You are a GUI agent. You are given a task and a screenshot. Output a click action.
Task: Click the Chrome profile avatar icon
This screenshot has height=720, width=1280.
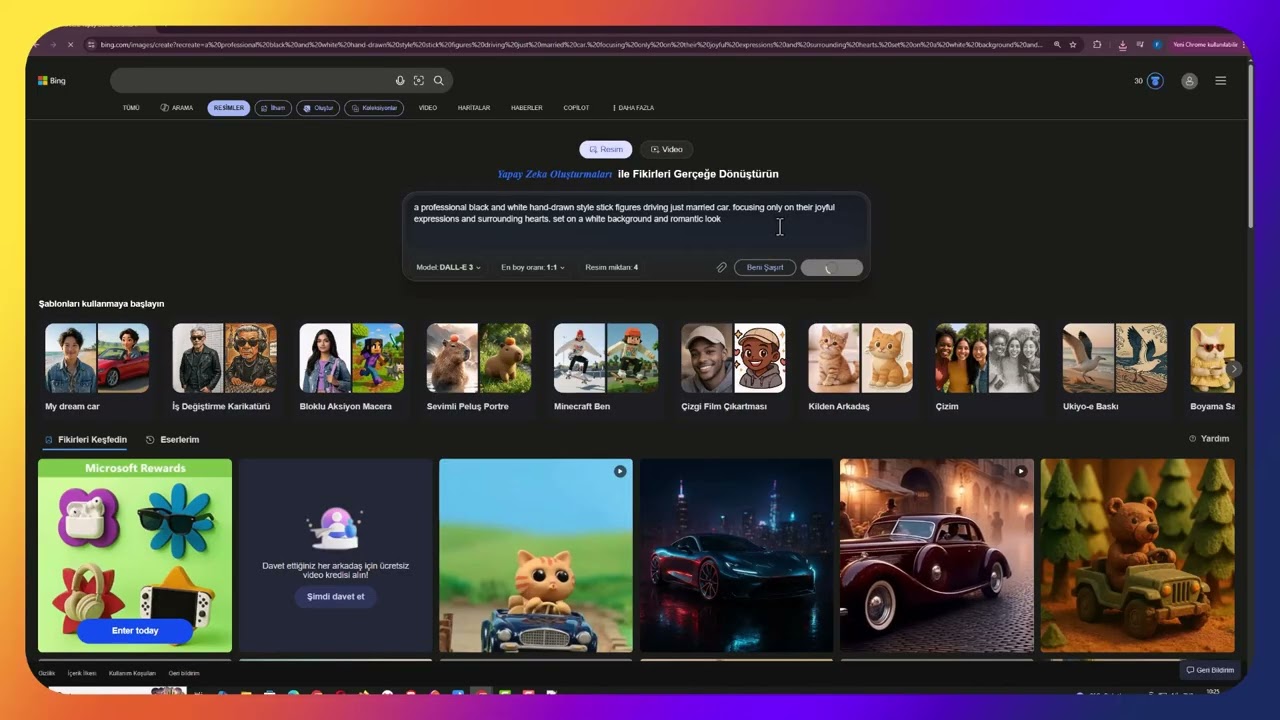tap(1157, 45)
